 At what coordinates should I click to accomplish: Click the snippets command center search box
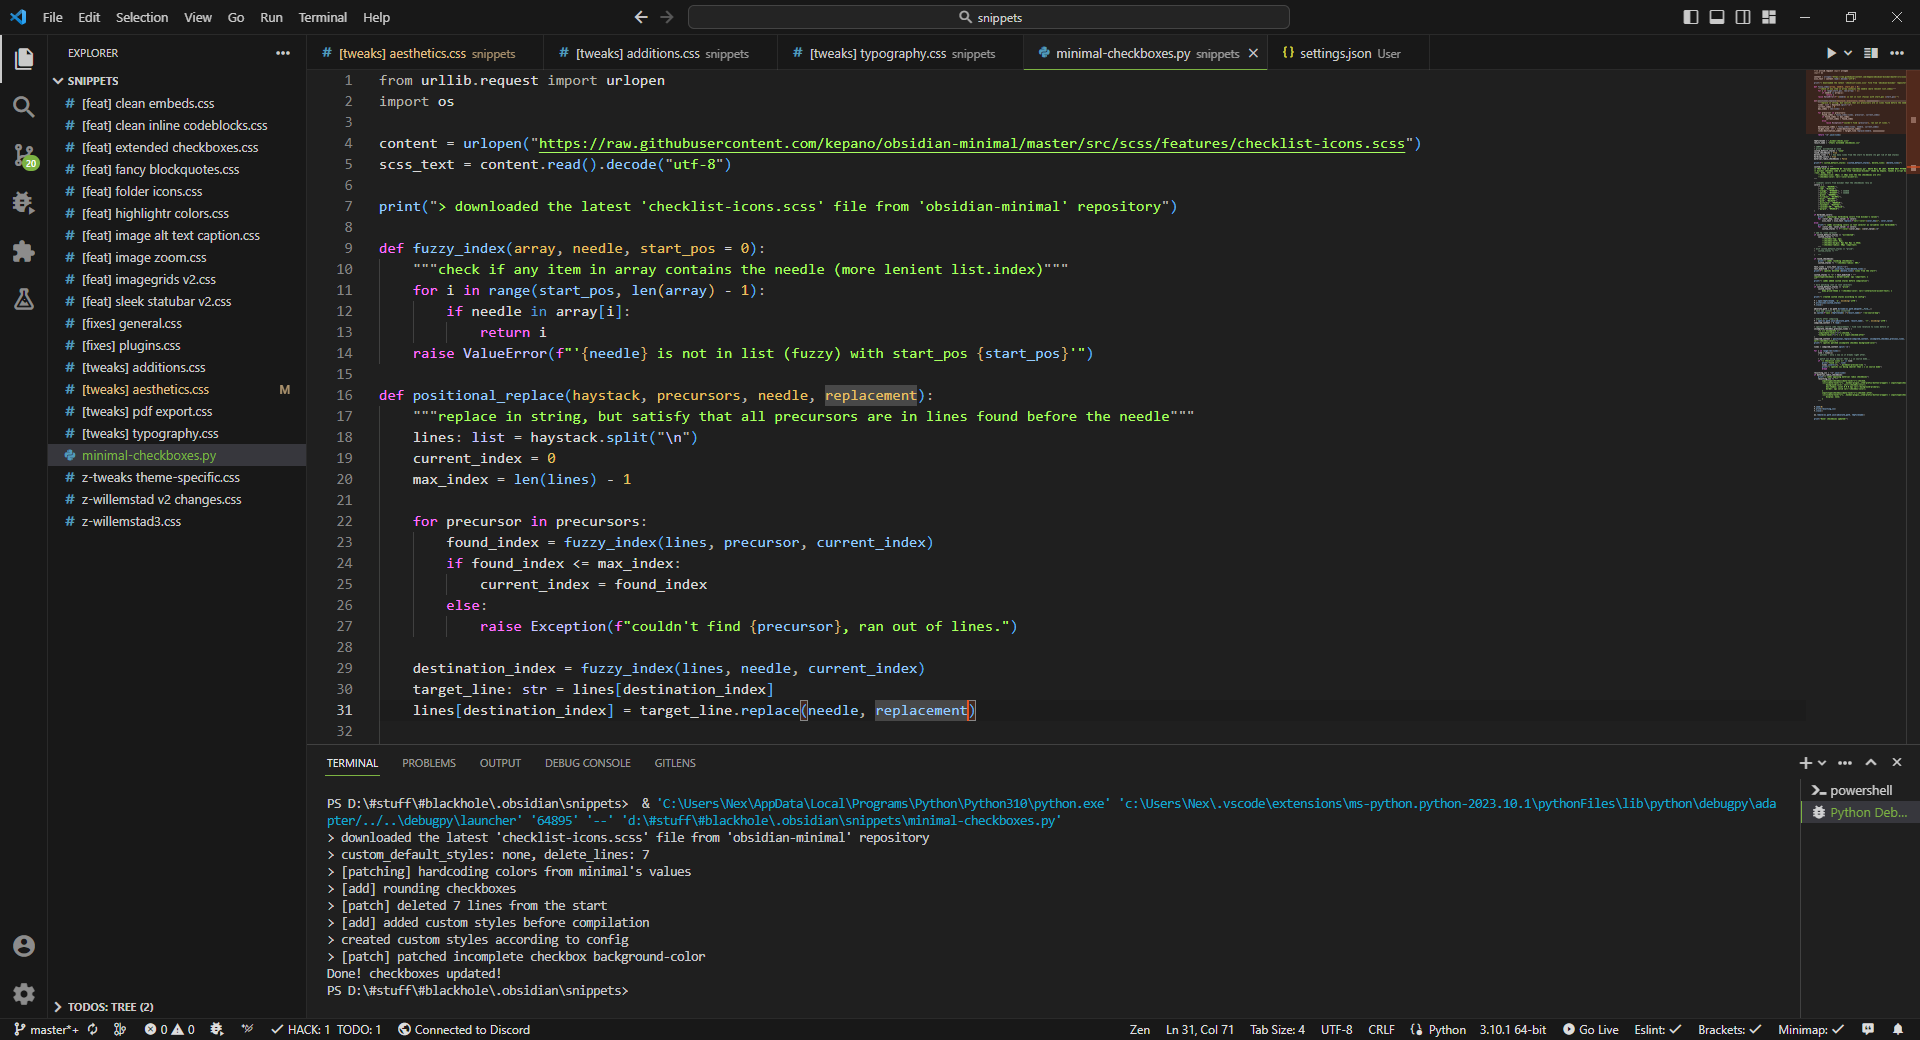(x=989, y=17)
